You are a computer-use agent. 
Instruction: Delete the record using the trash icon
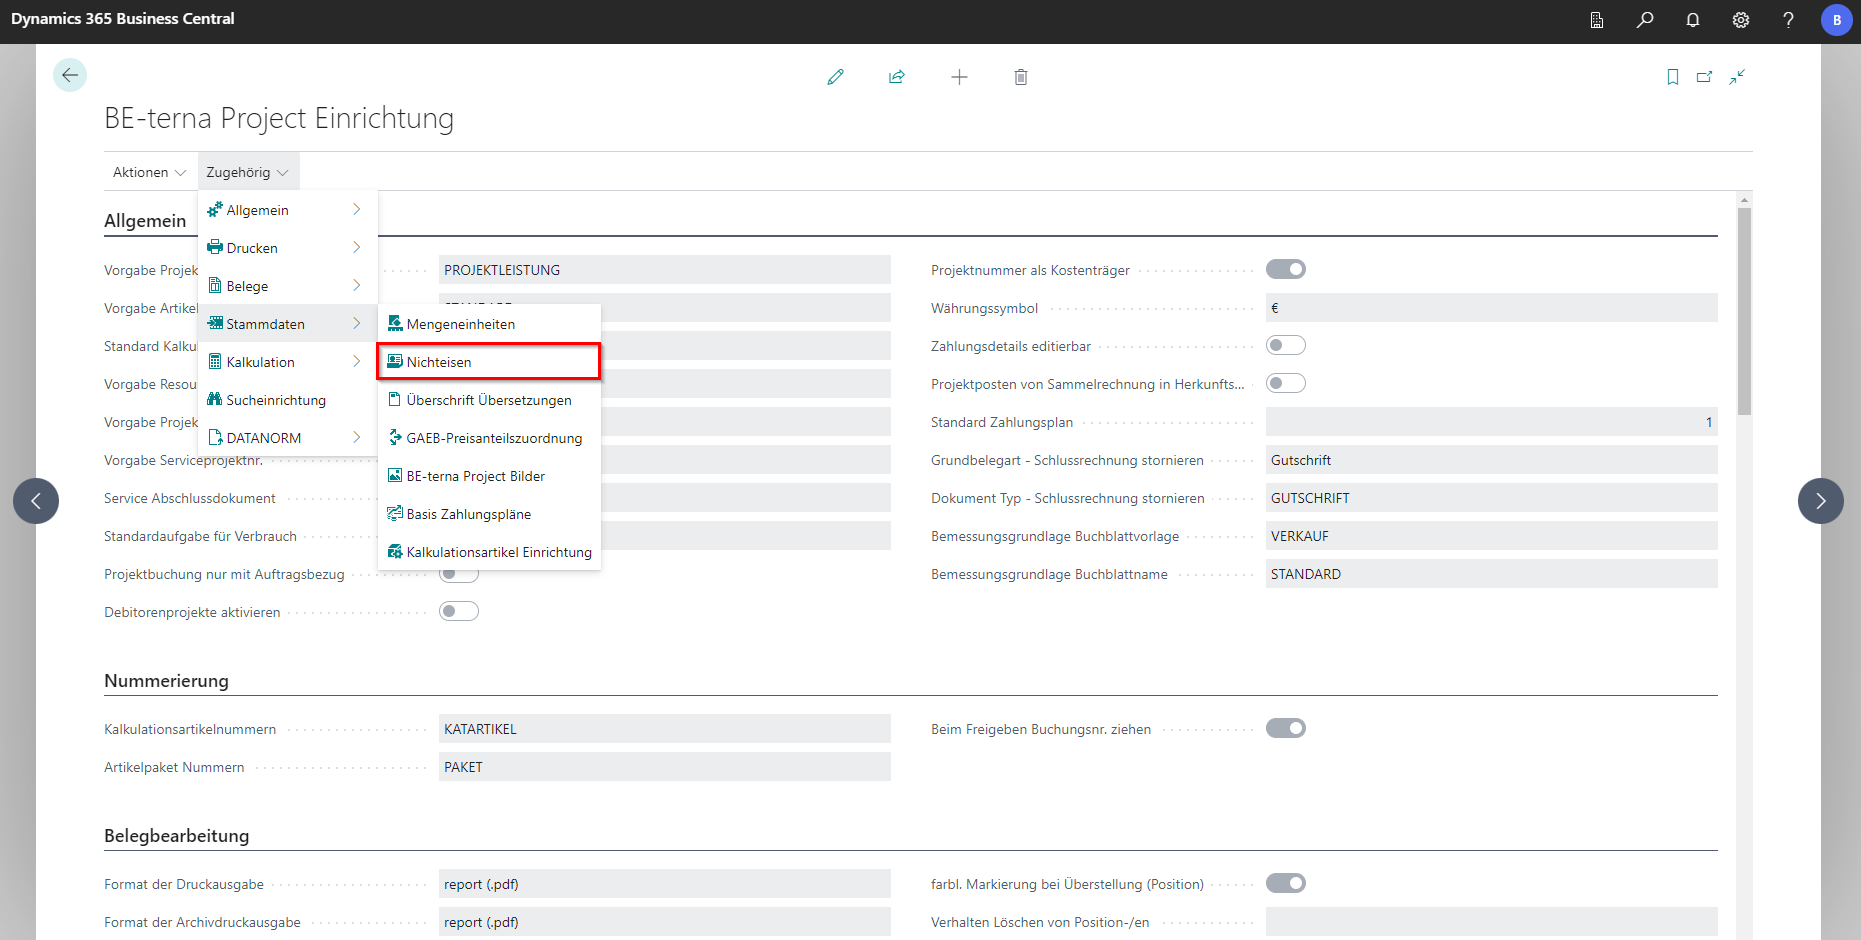1020,77
